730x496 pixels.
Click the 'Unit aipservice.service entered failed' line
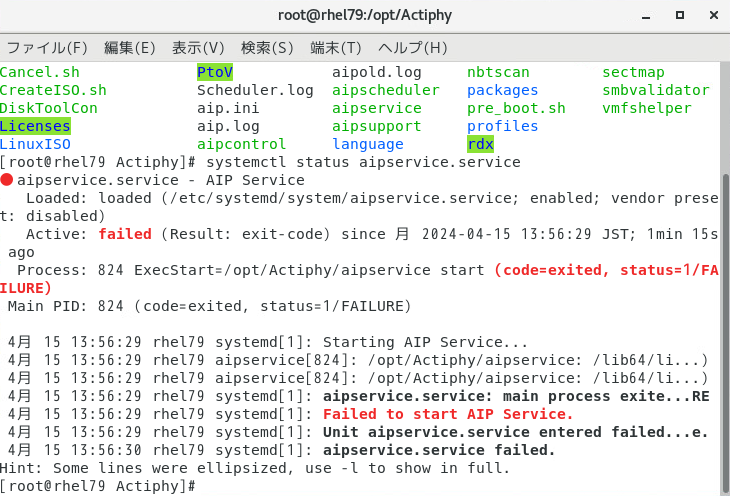[x=515, y=432]
